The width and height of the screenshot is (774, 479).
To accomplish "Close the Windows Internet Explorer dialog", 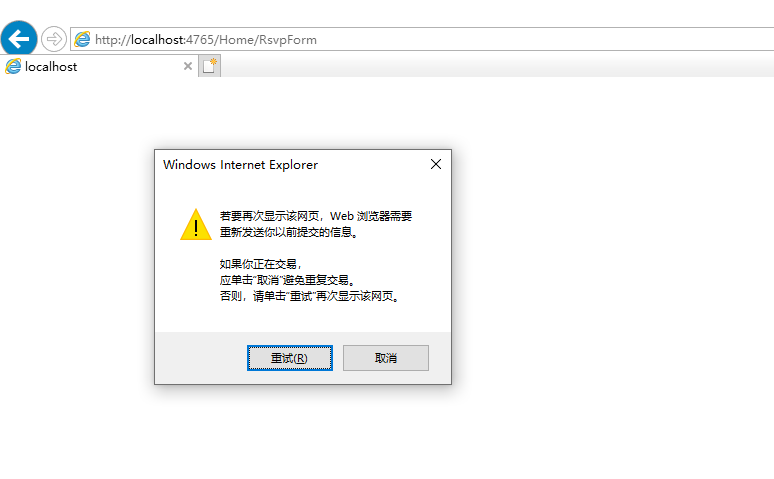I will (x=436, y=164).
